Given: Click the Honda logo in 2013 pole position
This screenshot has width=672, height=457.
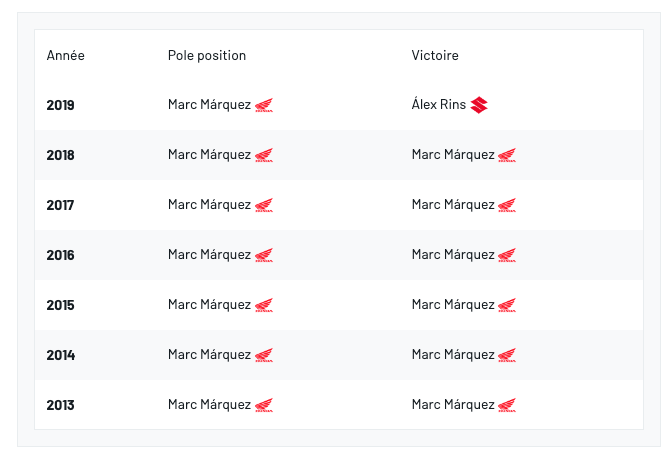Looking at the screenshot, I should tap(264, 405).
